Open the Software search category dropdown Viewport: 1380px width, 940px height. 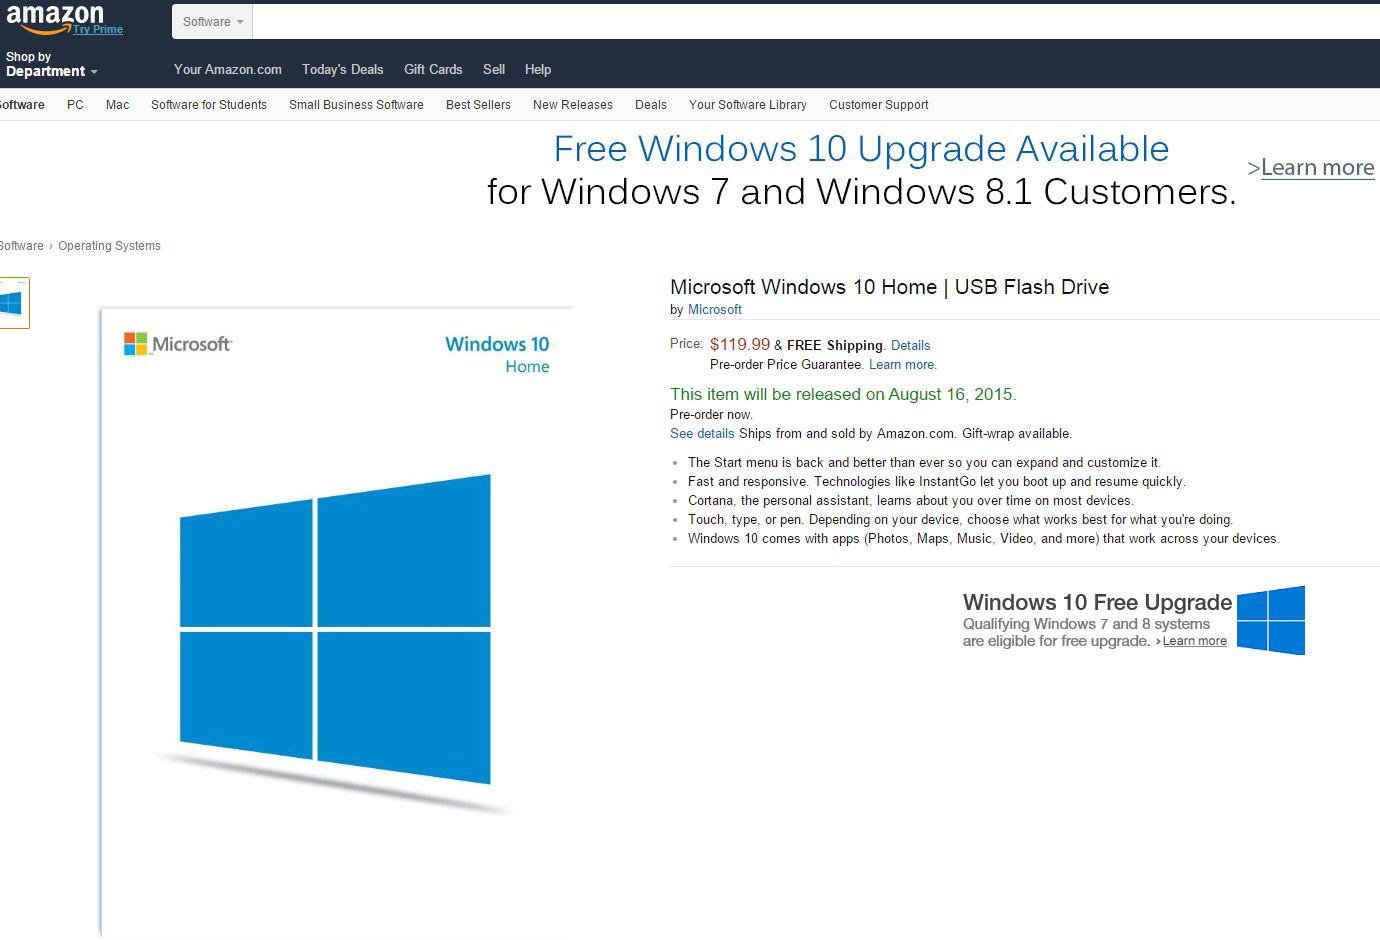(x=210, y=21)
